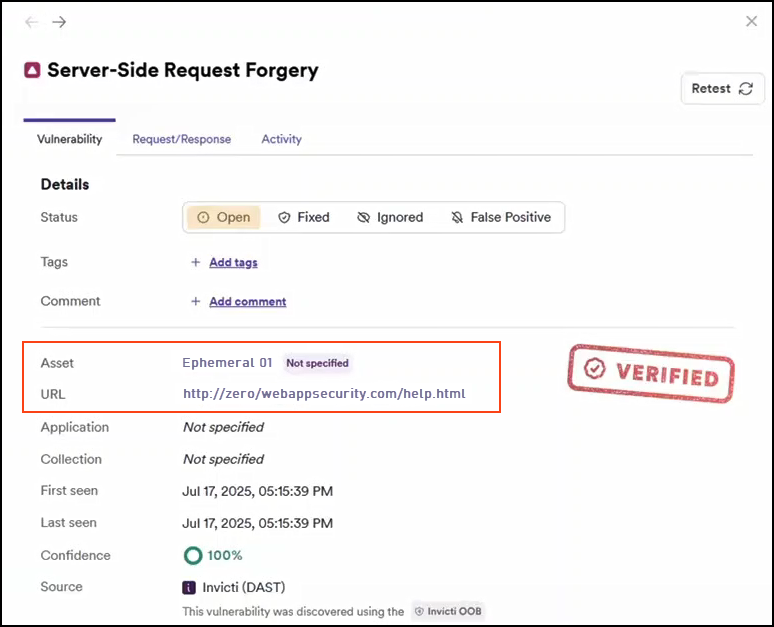Click the Application Not specified value
This screenshot has width=774, height=627.
pyautogui.click(x=223, y=427)
